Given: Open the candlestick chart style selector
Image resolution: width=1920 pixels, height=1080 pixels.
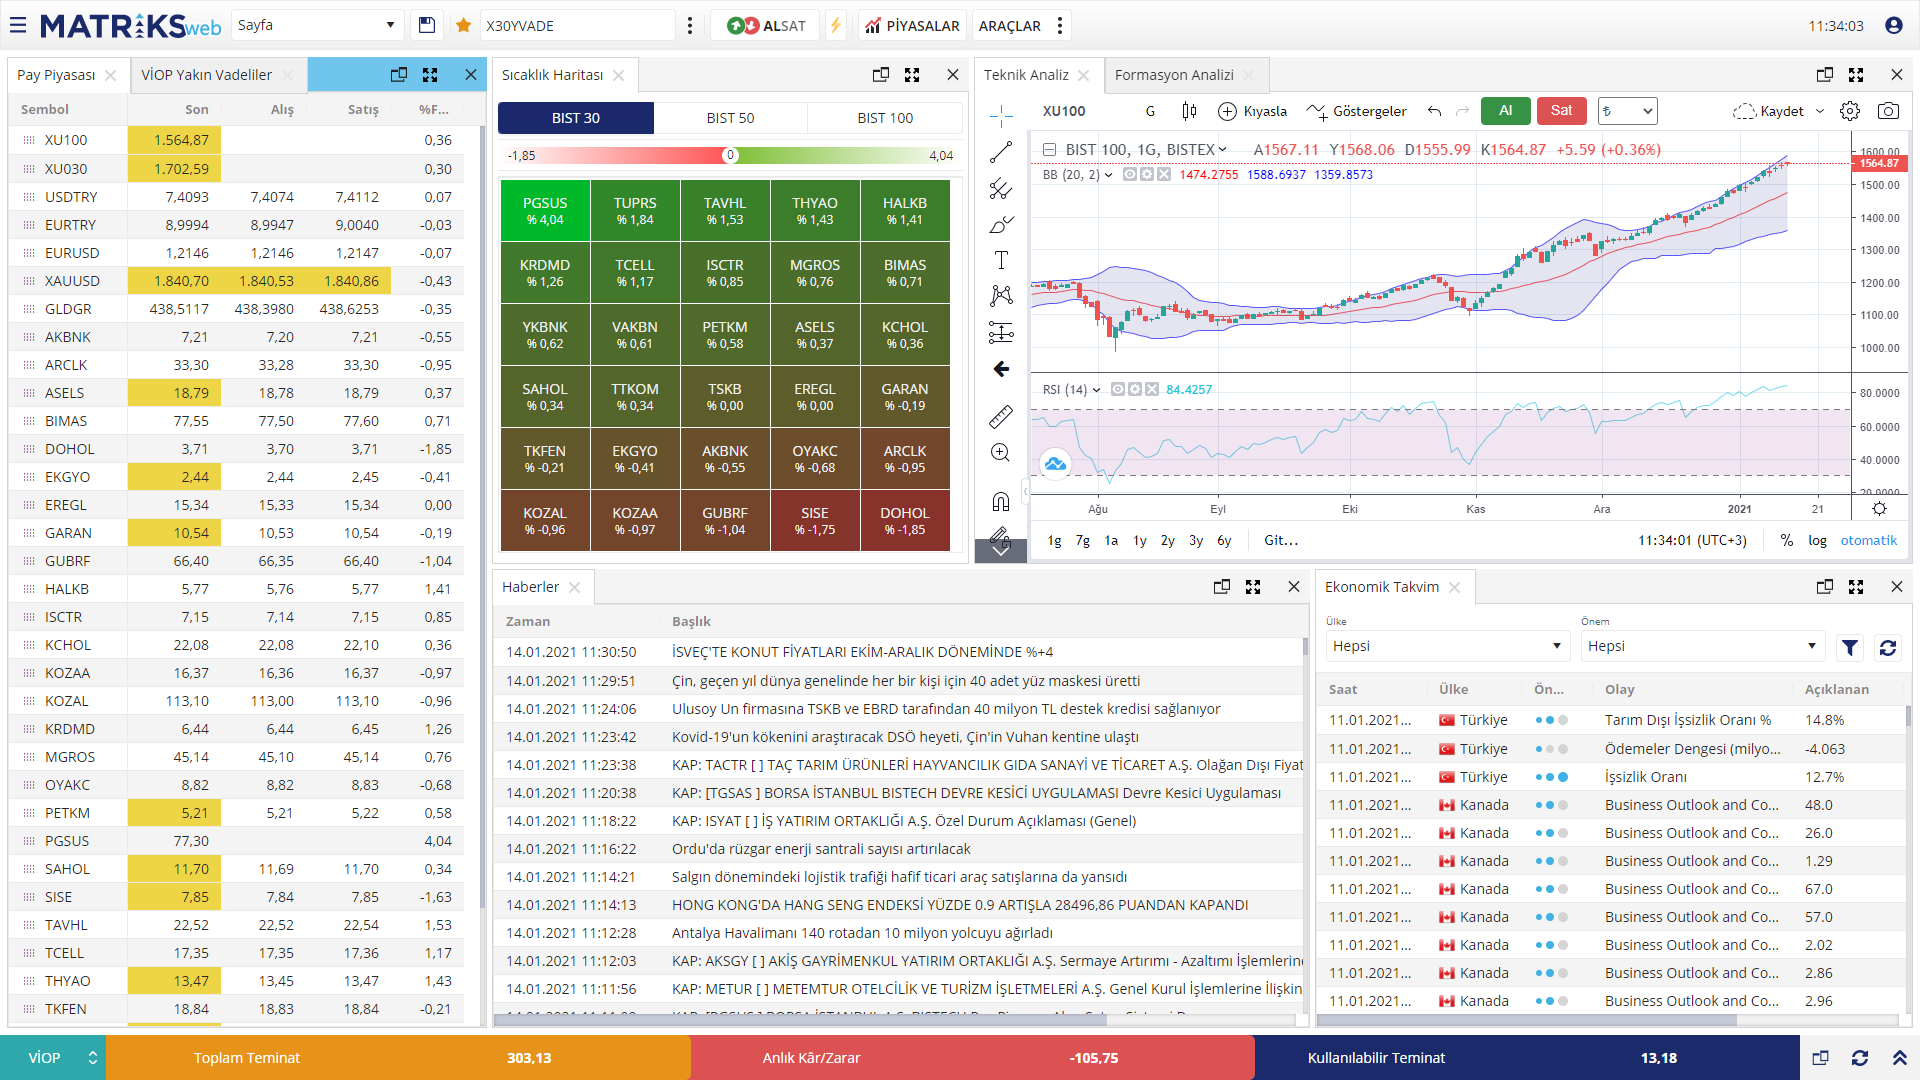Looking at the screenshot, I should point(1189,111).
